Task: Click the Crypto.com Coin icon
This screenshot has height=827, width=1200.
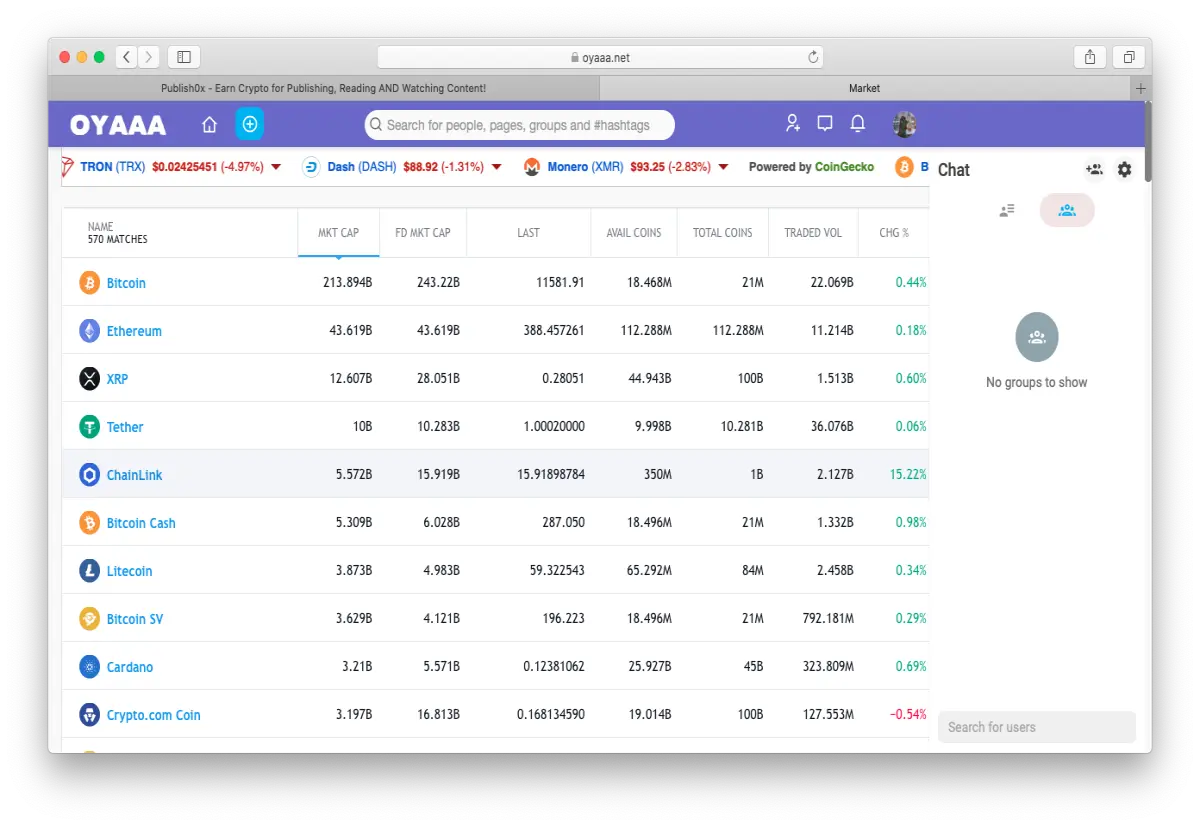Action: click(90, 715)
